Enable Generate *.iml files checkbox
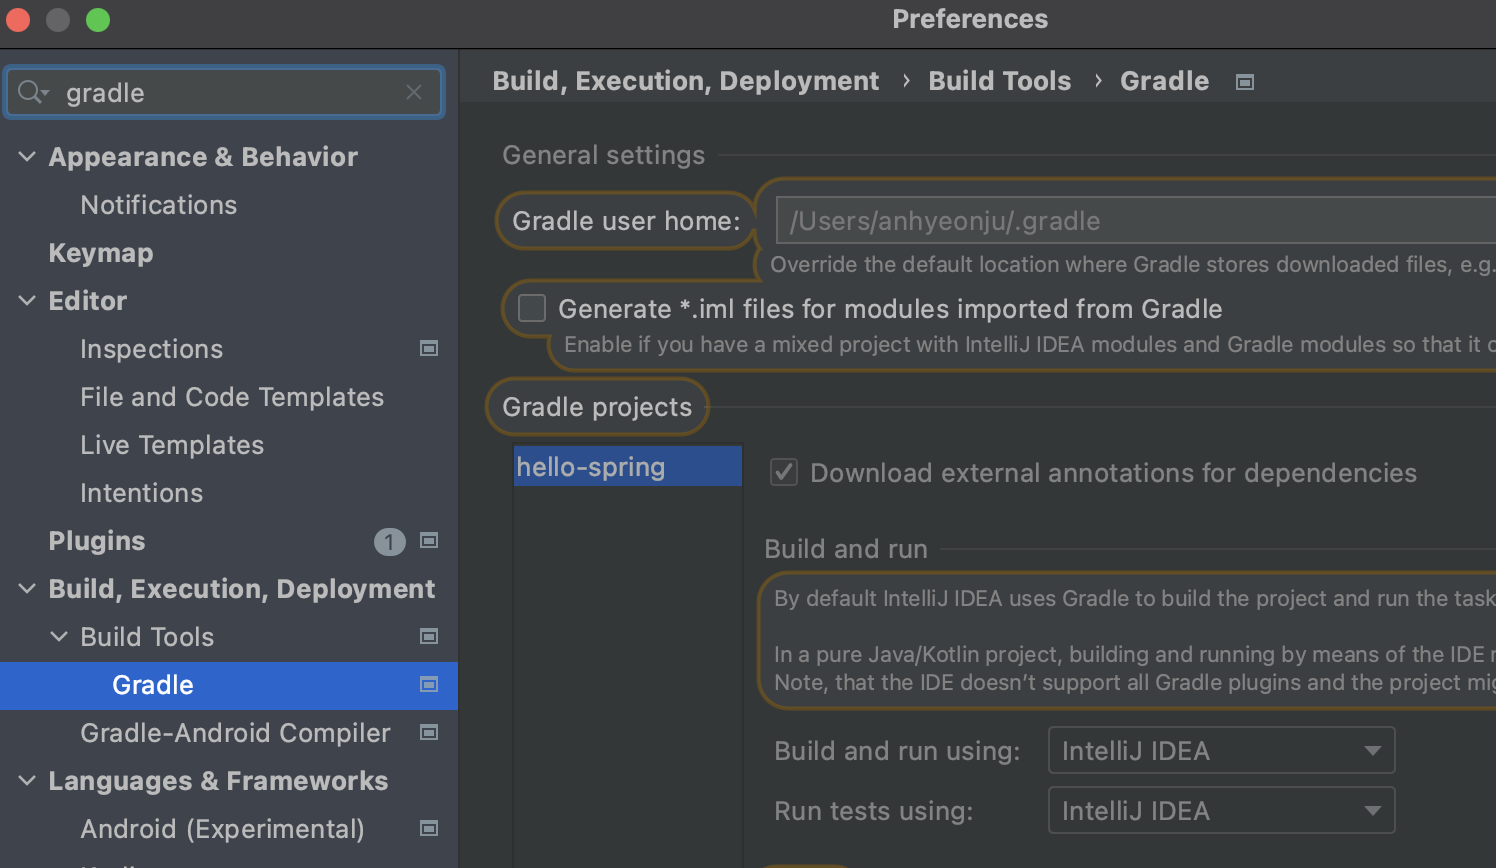The height and width of the screenshot is (868, 1496). (x=532, y=308)
